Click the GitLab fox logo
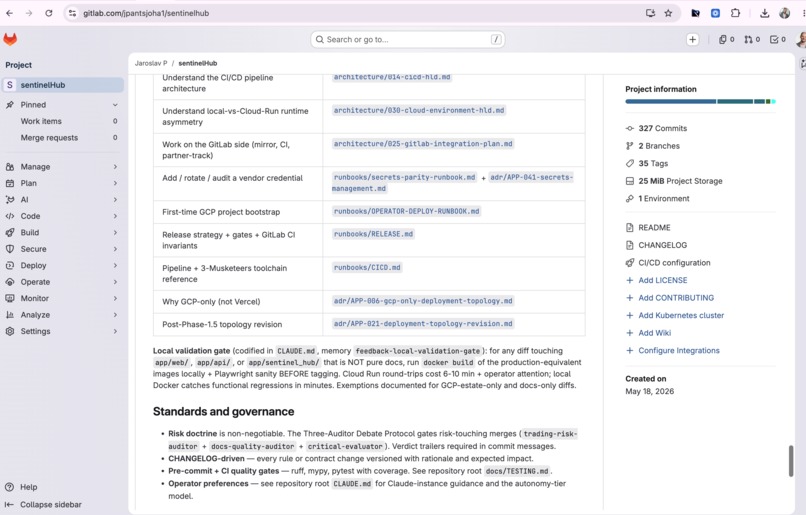 pos(10,39)
